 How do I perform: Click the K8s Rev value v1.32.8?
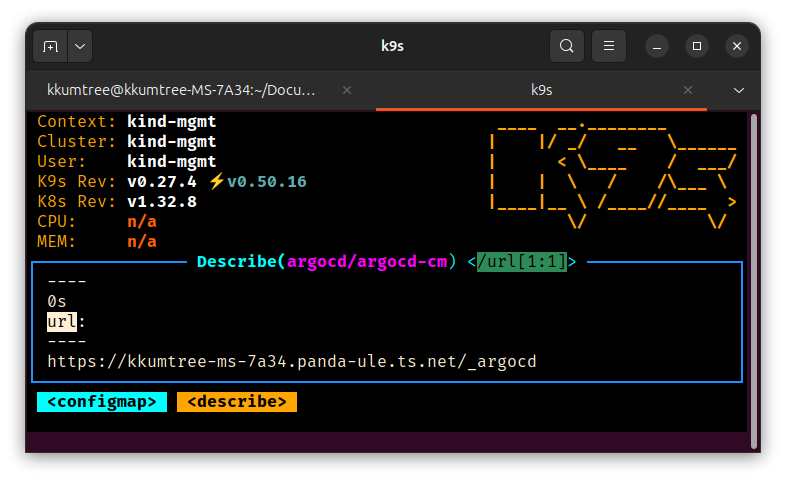[x=162, y=202]
